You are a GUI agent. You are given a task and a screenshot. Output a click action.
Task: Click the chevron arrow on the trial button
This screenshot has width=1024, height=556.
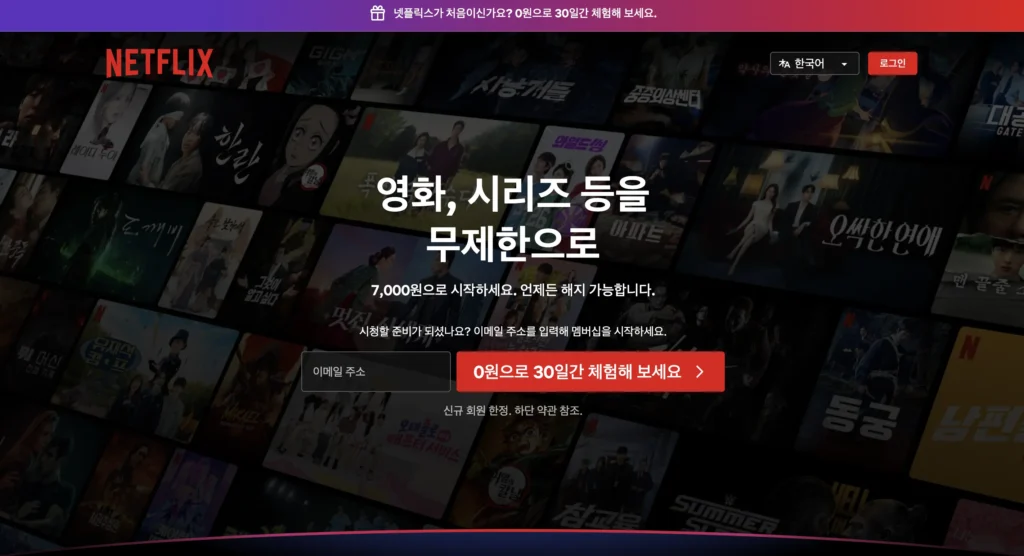700,372
